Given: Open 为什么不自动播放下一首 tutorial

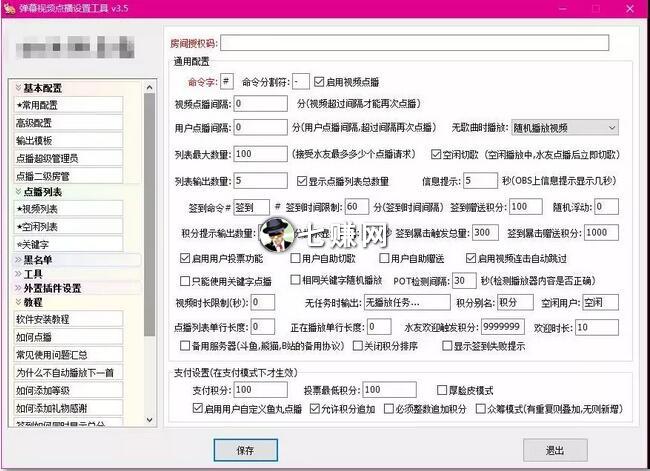Looking at the screenshot, I should click(x=68, y=372).
